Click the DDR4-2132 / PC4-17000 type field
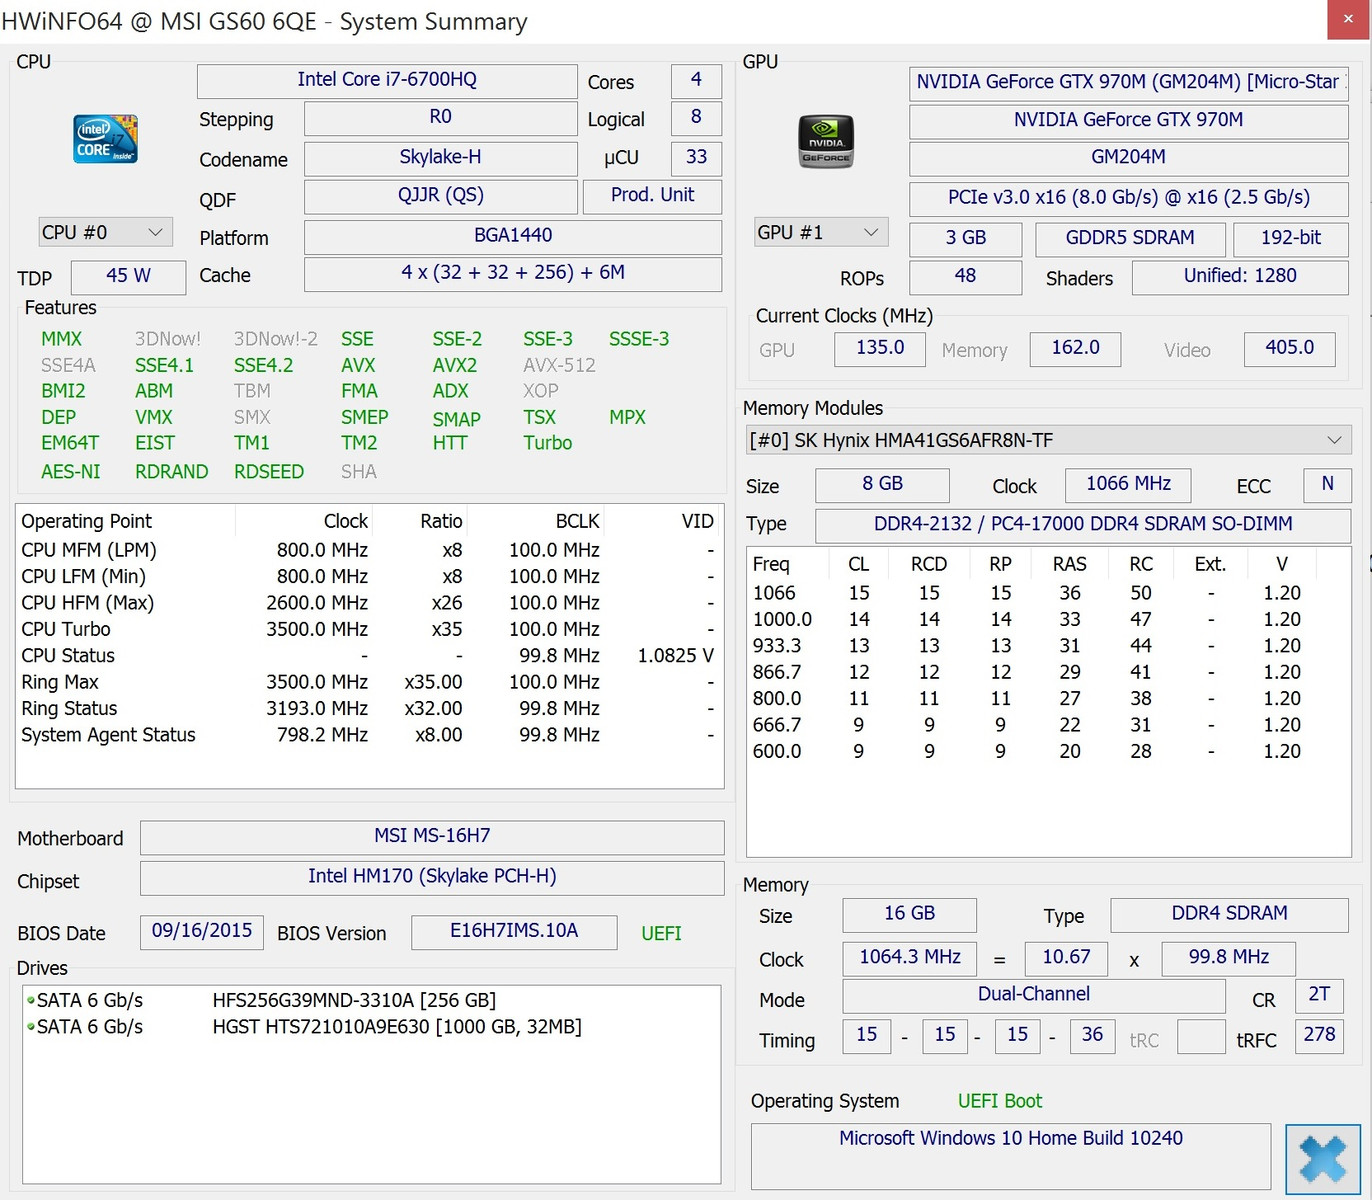This screenshot has height=1200, width=1372. (x=1083, y=525)
